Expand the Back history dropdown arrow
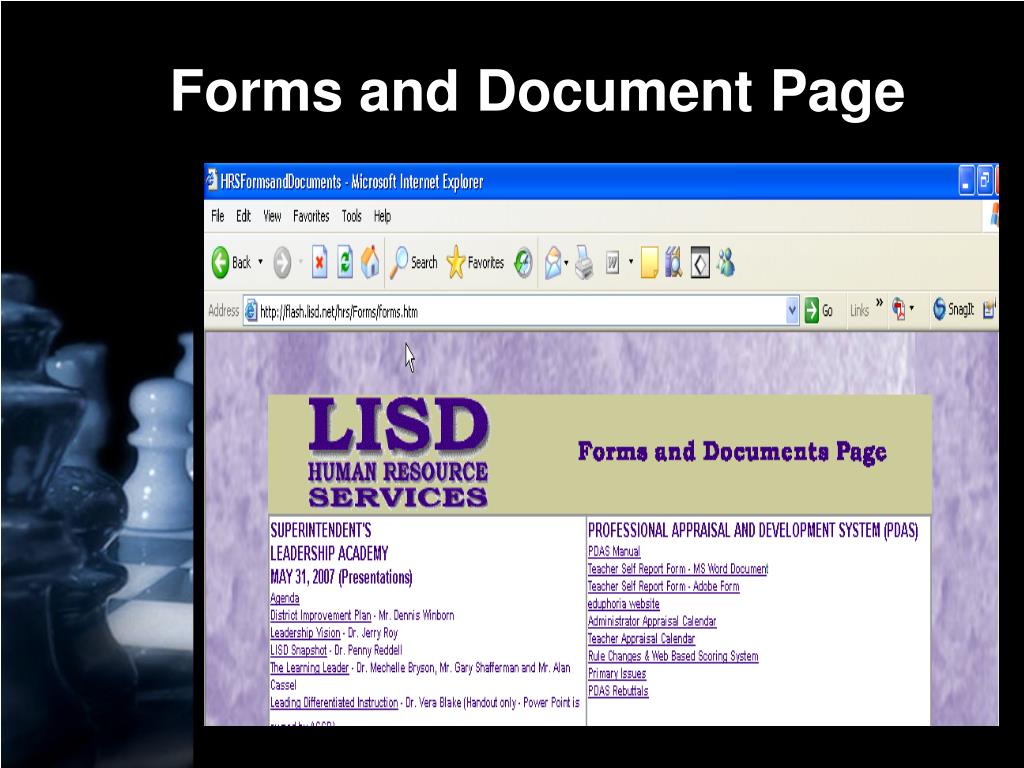Screen dimensions: 1024x768 260,263
